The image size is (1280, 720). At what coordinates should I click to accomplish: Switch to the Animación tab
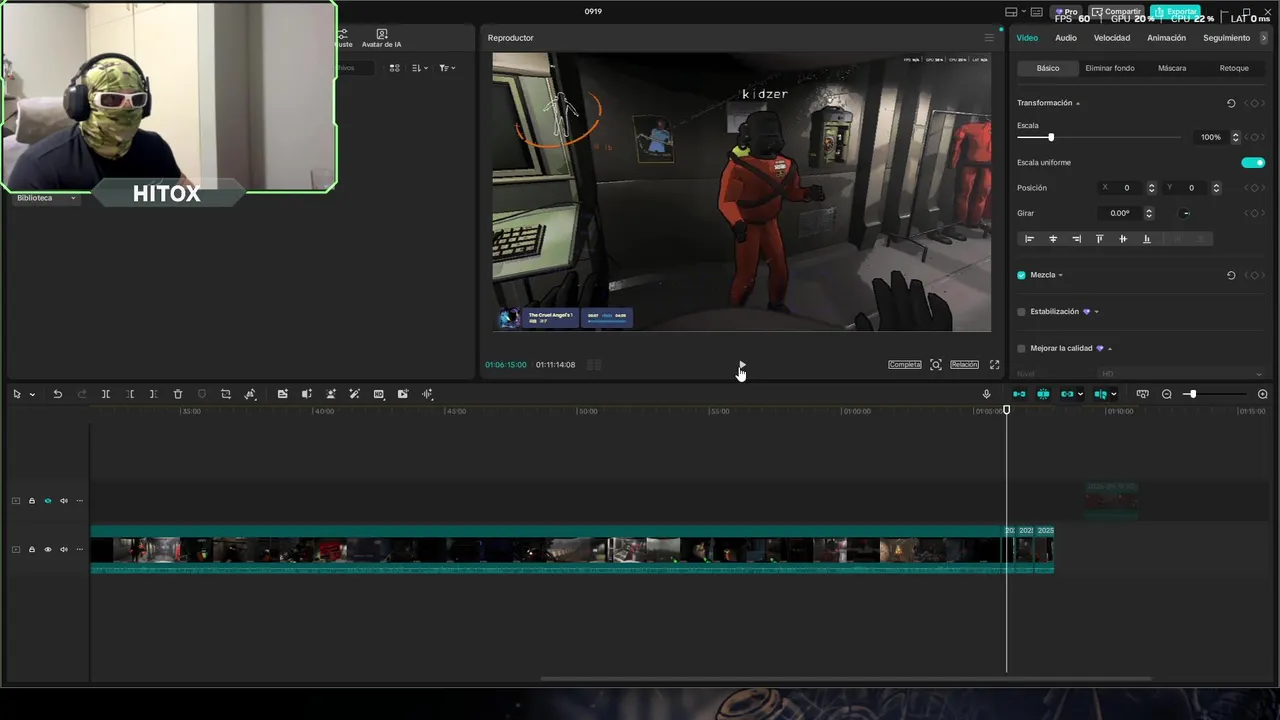click(1166, 38)
